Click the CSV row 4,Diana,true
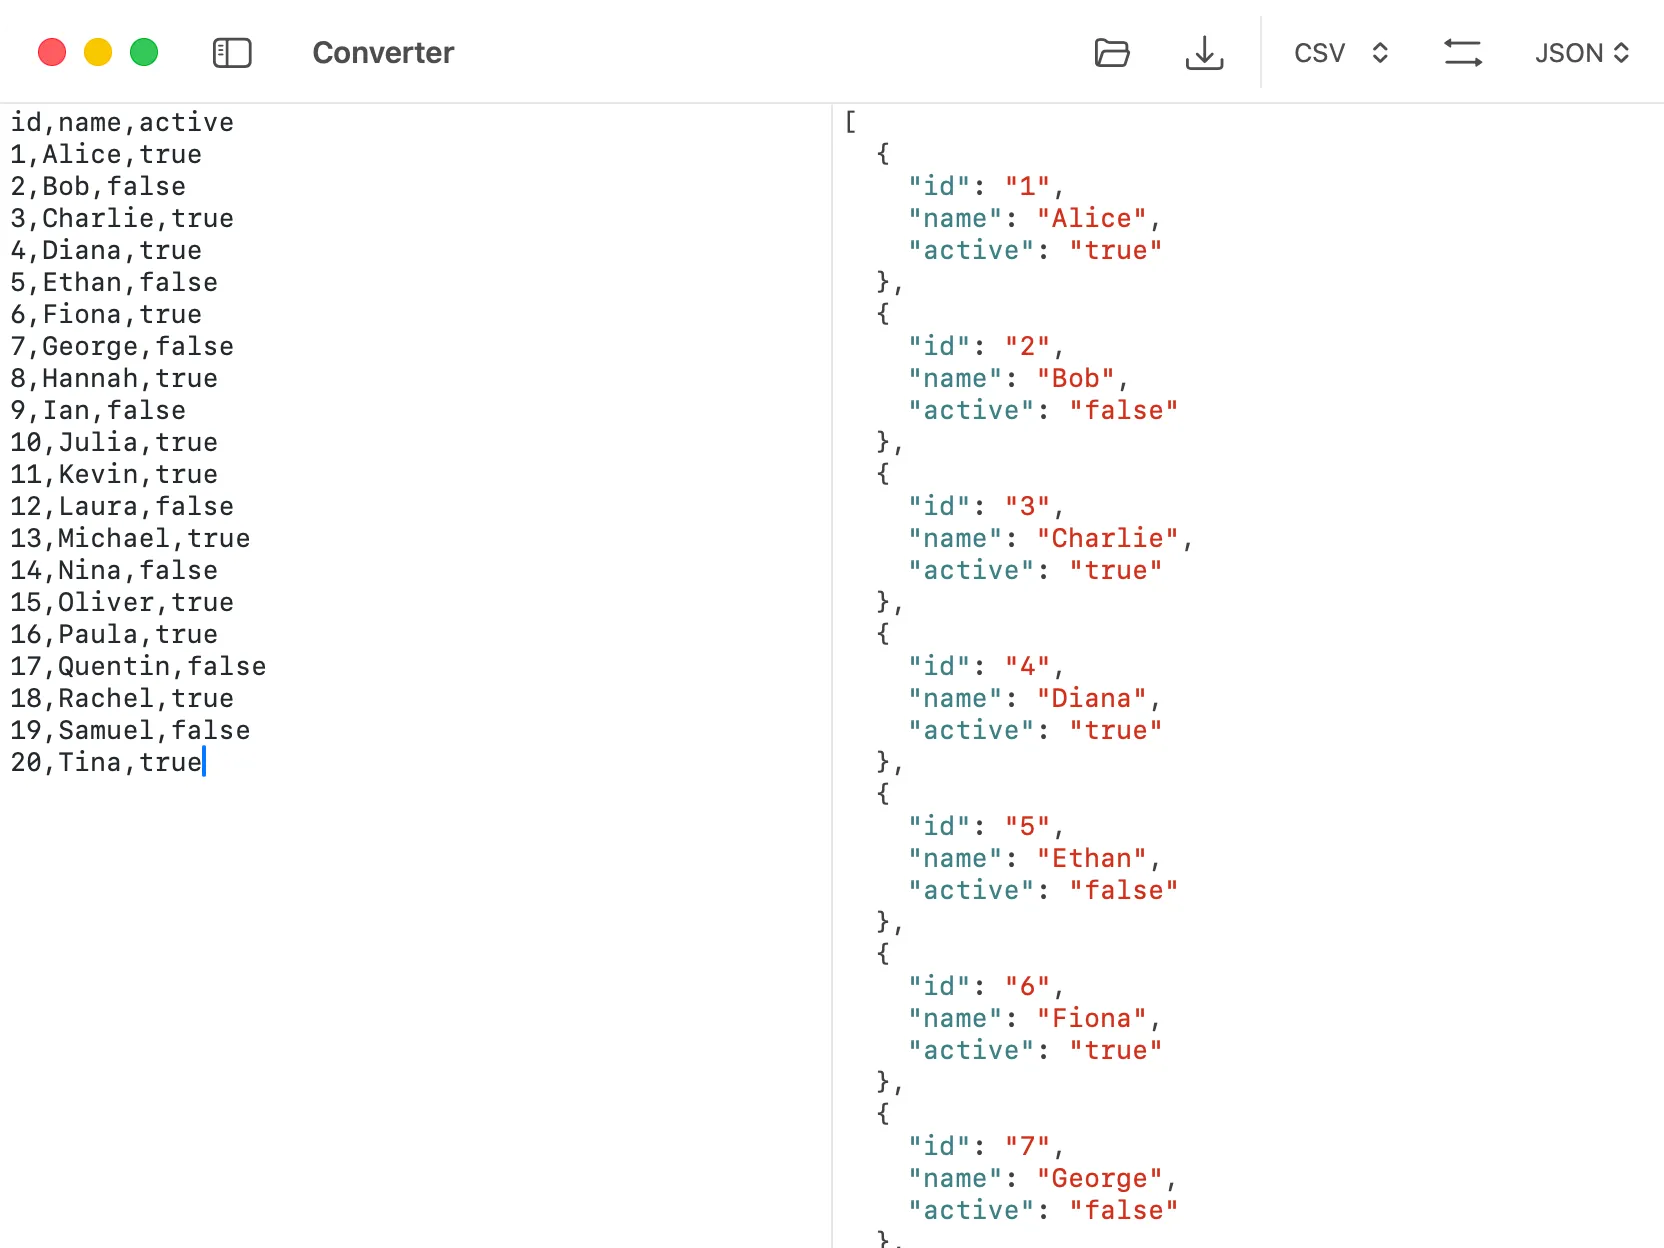 coord(106,250)
